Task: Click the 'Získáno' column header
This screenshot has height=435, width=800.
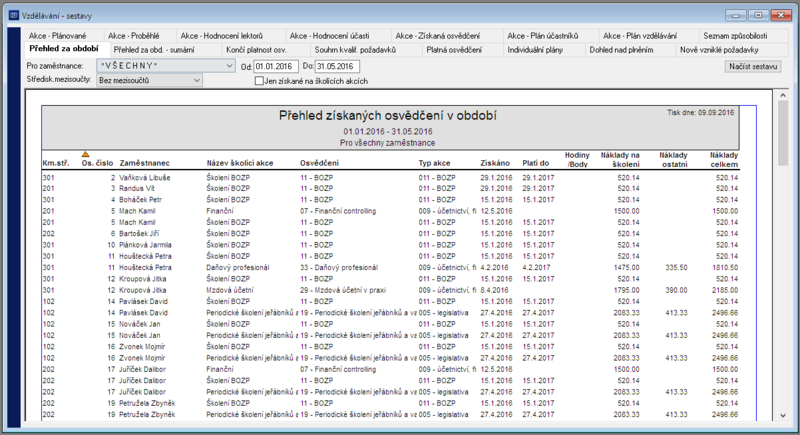Action: [495, 163]
